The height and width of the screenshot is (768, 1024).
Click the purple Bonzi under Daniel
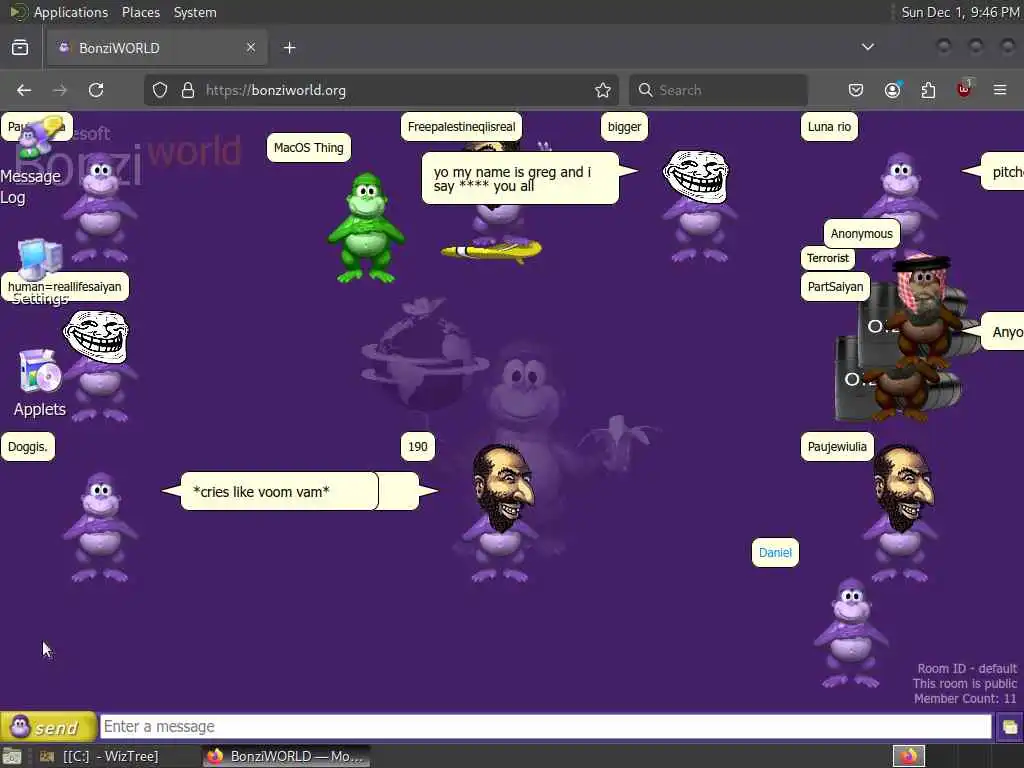click(851, 632)
